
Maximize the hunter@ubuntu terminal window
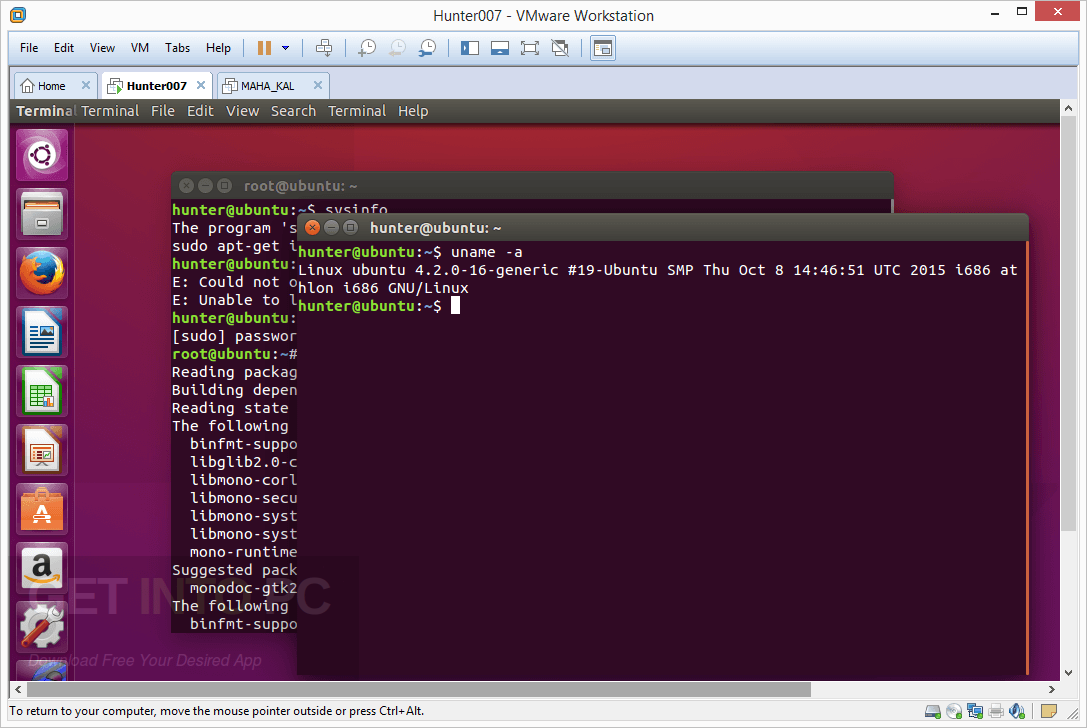351,227
